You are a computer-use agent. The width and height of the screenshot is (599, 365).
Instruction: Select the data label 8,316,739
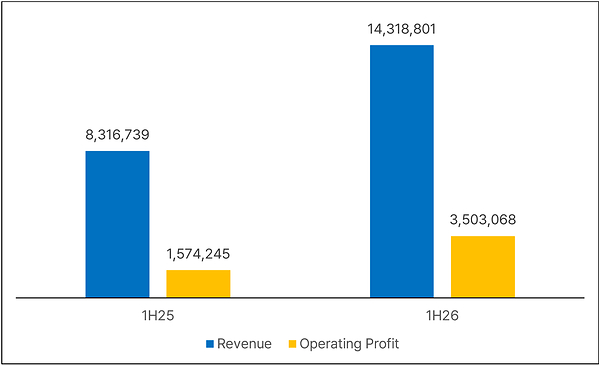tap(117, 135)
